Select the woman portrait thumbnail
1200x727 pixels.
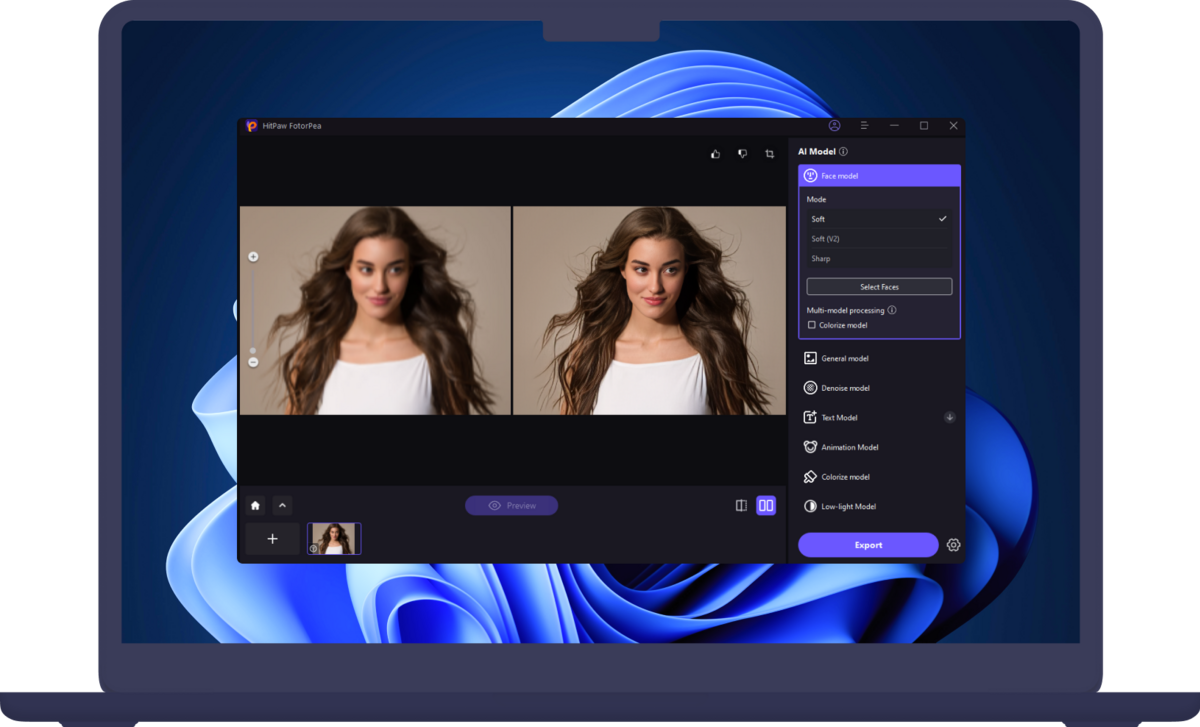click(x=334, y=539)
